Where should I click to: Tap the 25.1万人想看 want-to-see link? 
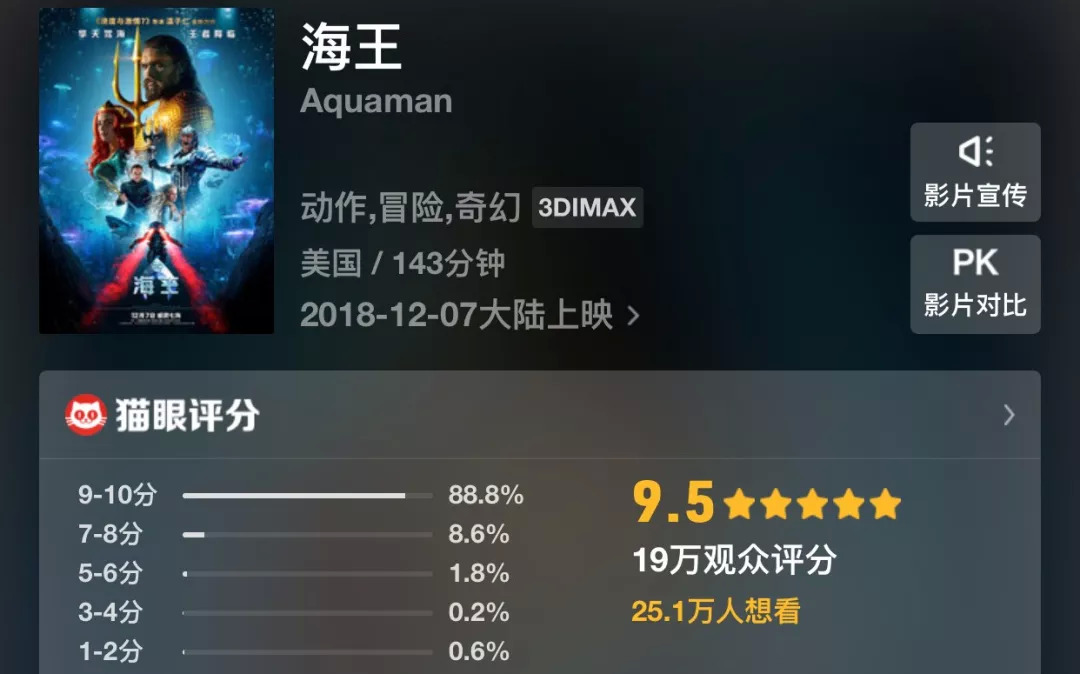point(716,611)
